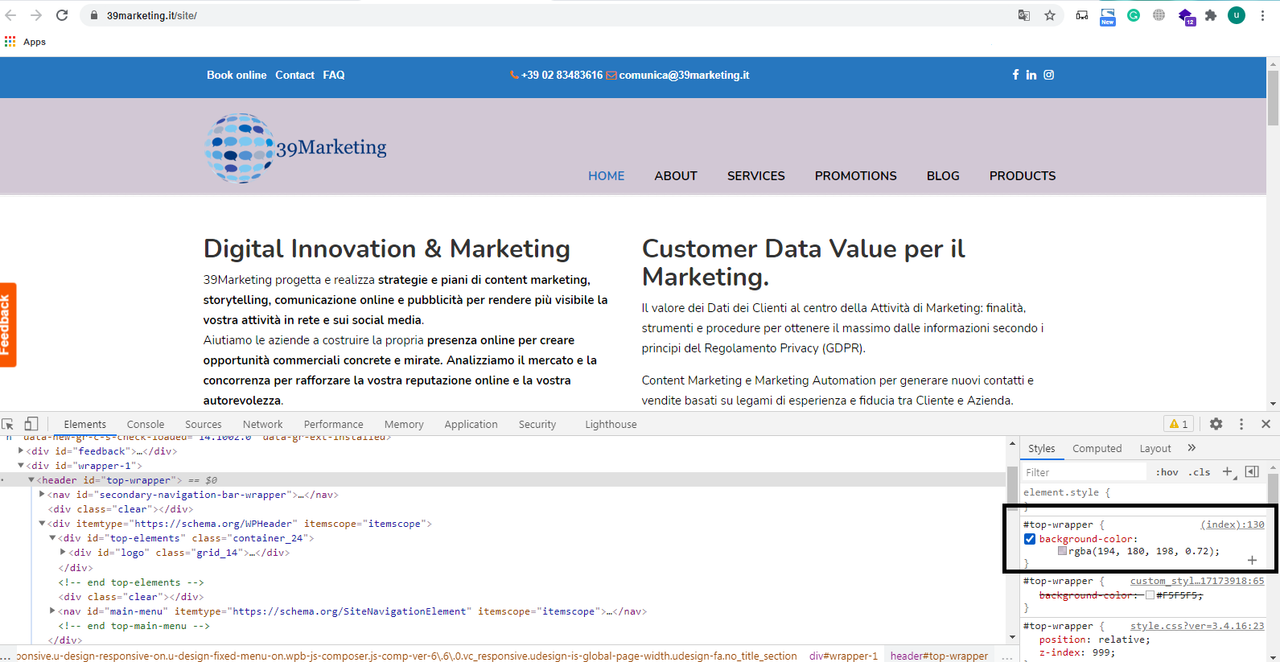Click the site's Instagram icon in top bar
Screen dimensions: 1280x662
pos(1049,75)
